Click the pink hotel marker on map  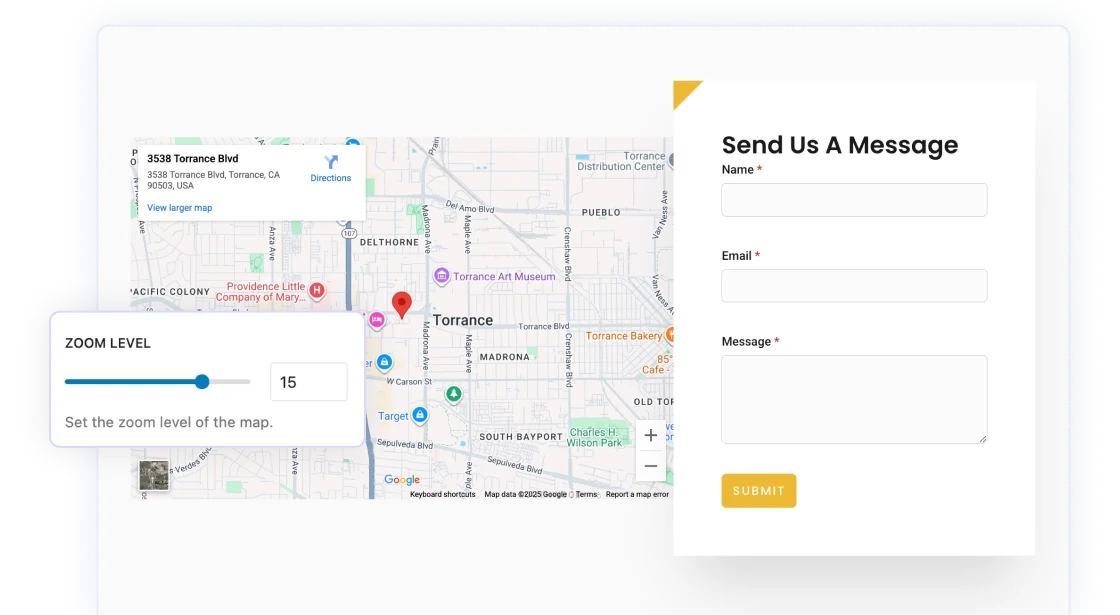coord(377,320)
